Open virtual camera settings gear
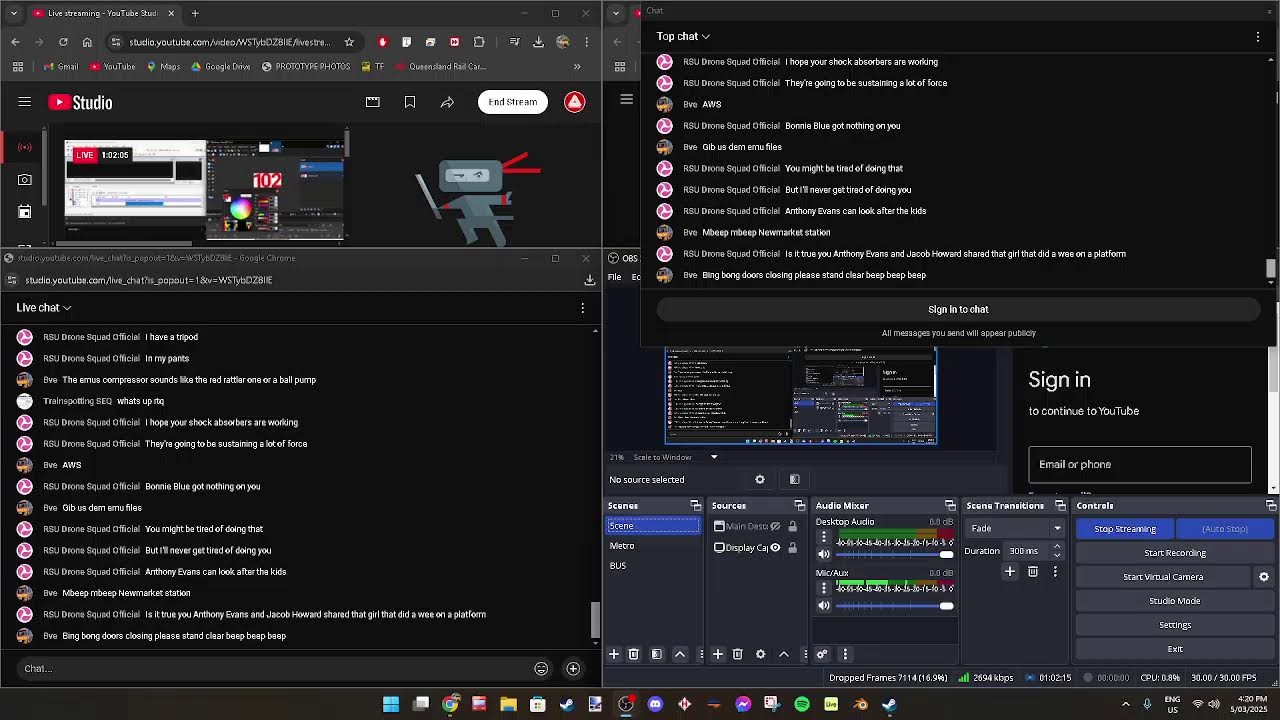 pyautogui.click(x=1264, y=577)
